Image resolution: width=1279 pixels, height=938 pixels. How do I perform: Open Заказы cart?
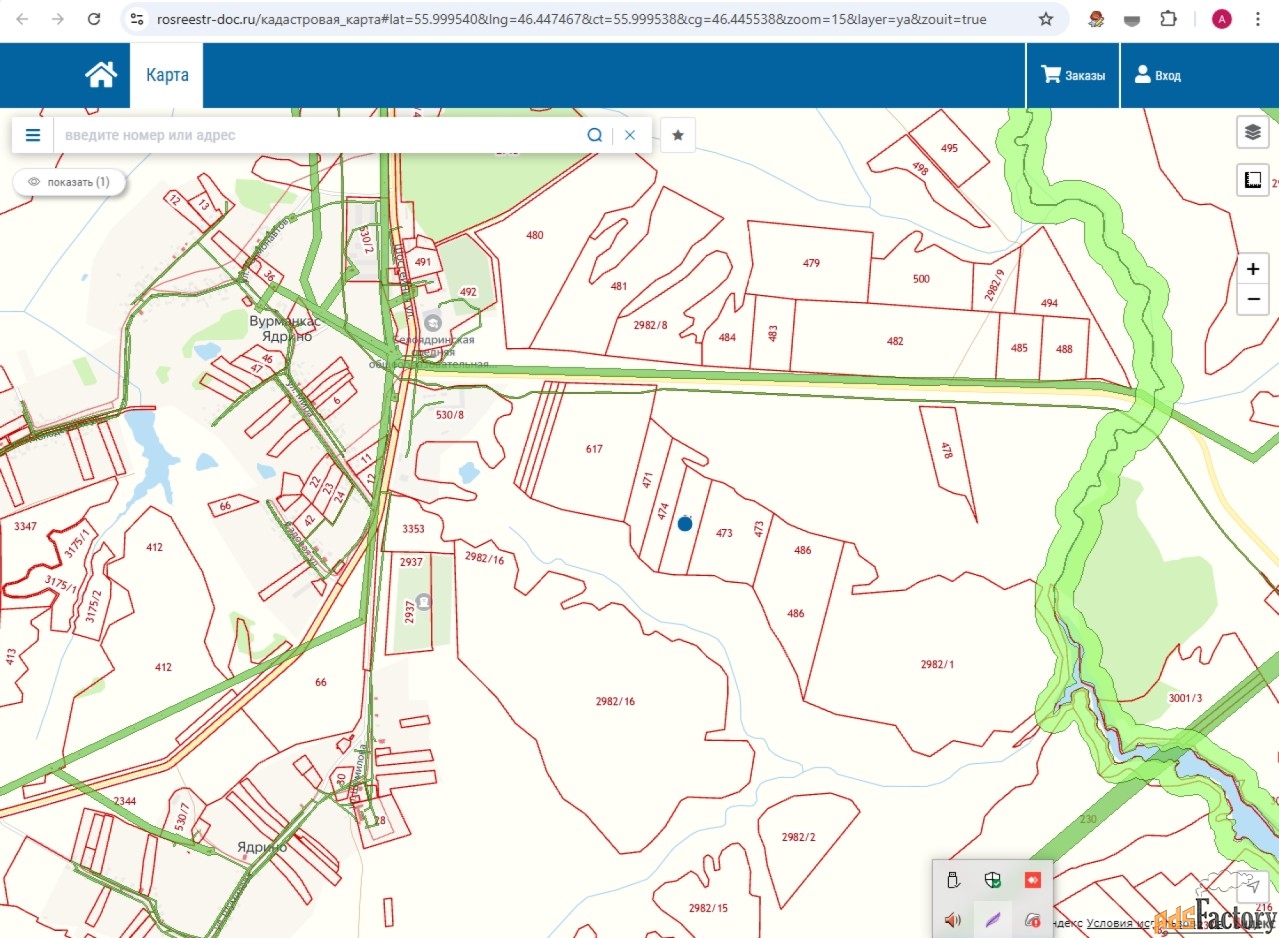point(1073,75)
